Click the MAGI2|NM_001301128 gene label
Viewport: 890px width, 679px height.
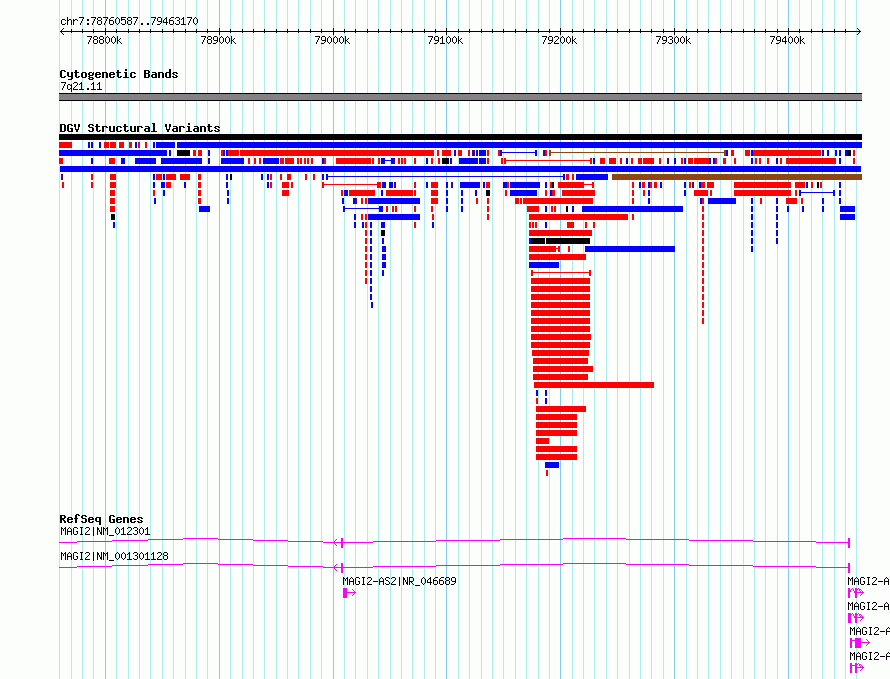click(114, 556)
